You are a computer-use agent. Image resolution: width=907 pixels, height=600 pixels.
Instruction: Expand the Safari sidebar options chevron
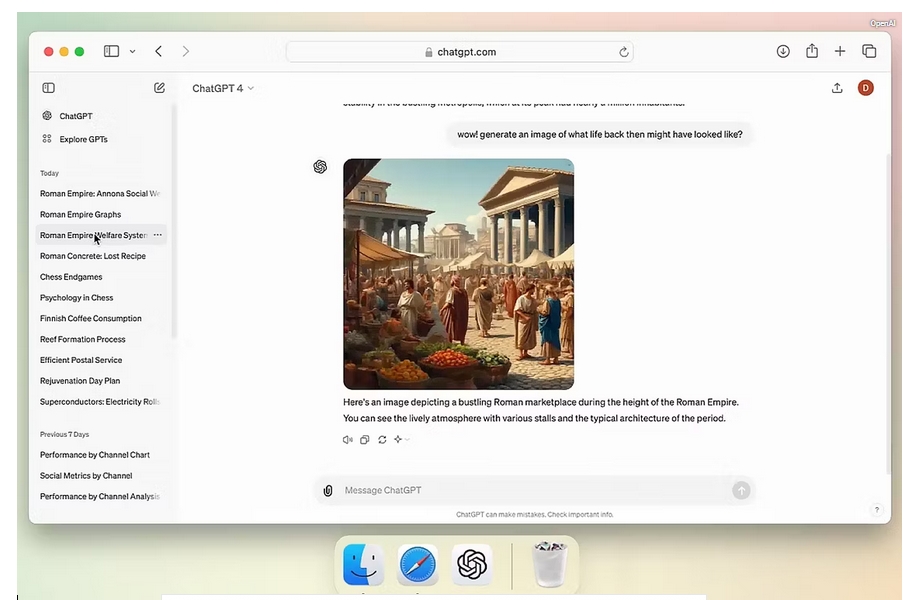(x=132, y=51)
